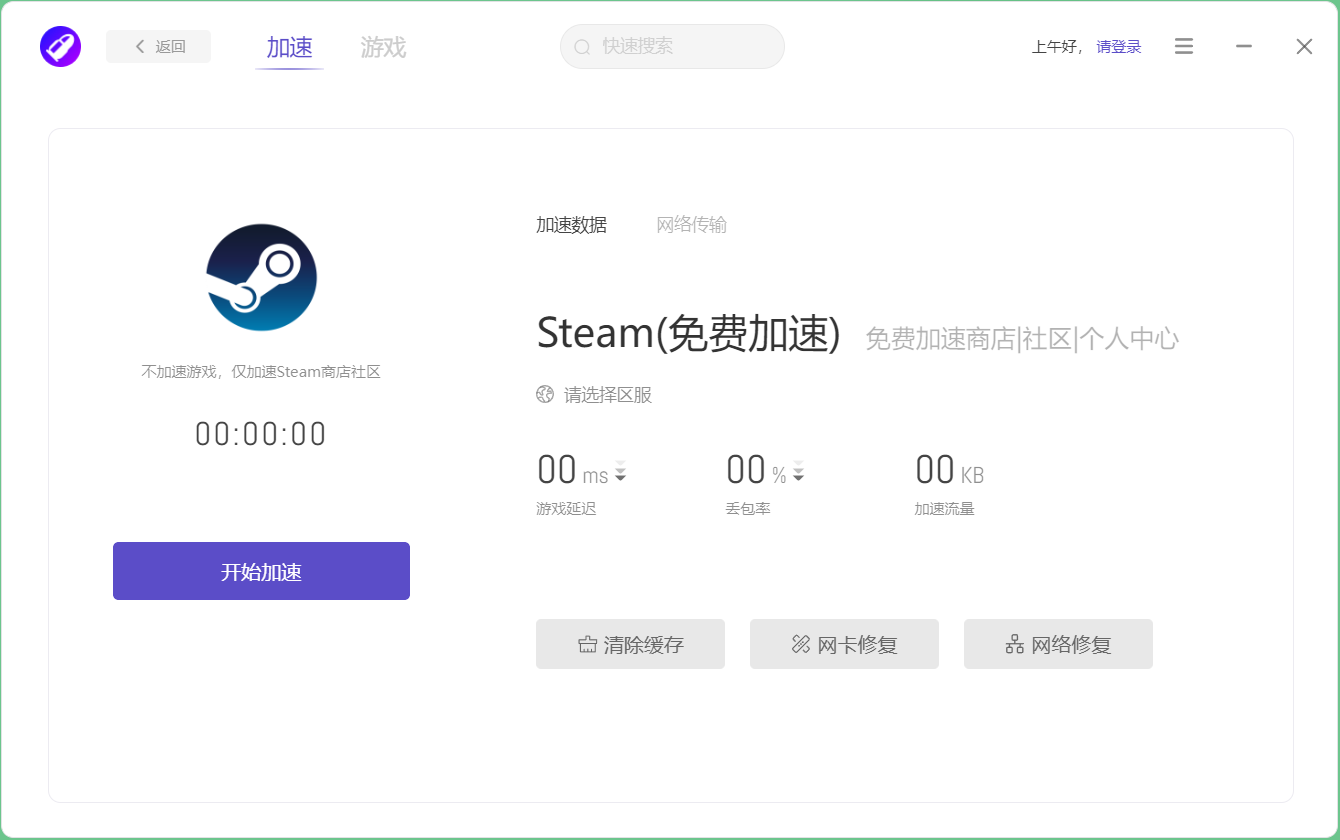Close the accelerator window
The image size is (1340, 840).
[x=1304, y=46]
